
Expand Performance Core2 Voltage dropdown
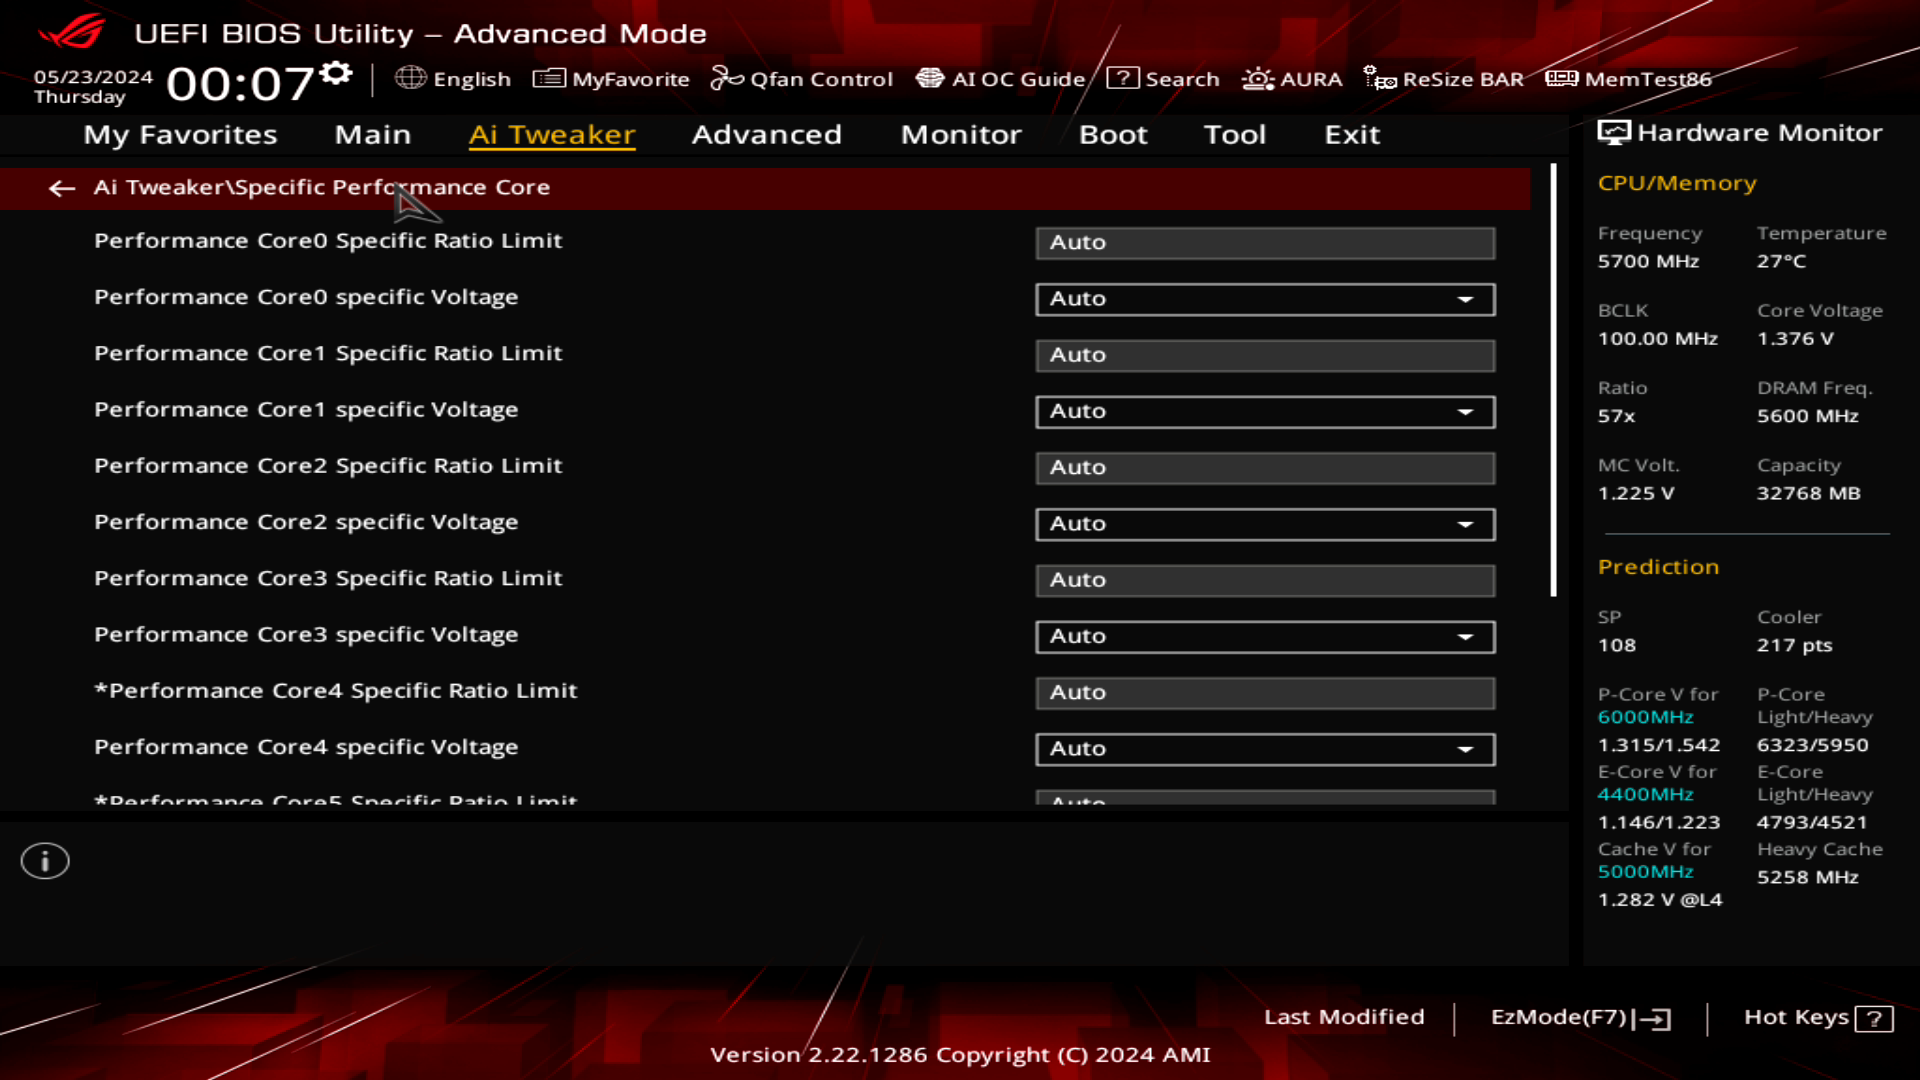point(1466,524)
